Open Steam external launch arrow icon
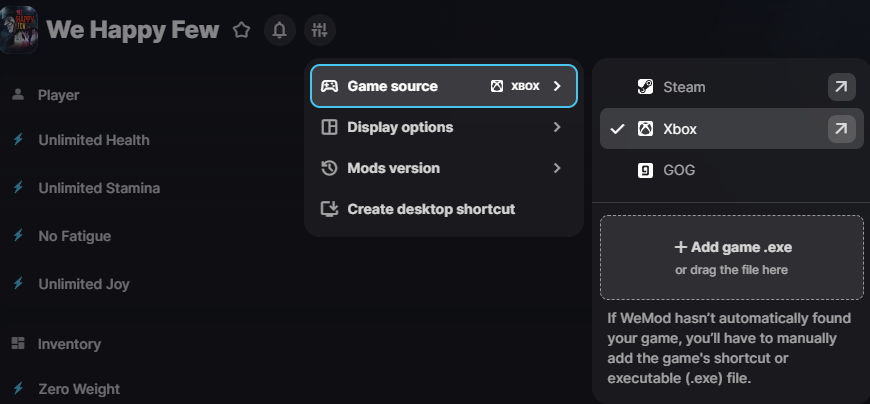Image resolution: width=870 pixels, height=404 pixels. tap(841, 87)
